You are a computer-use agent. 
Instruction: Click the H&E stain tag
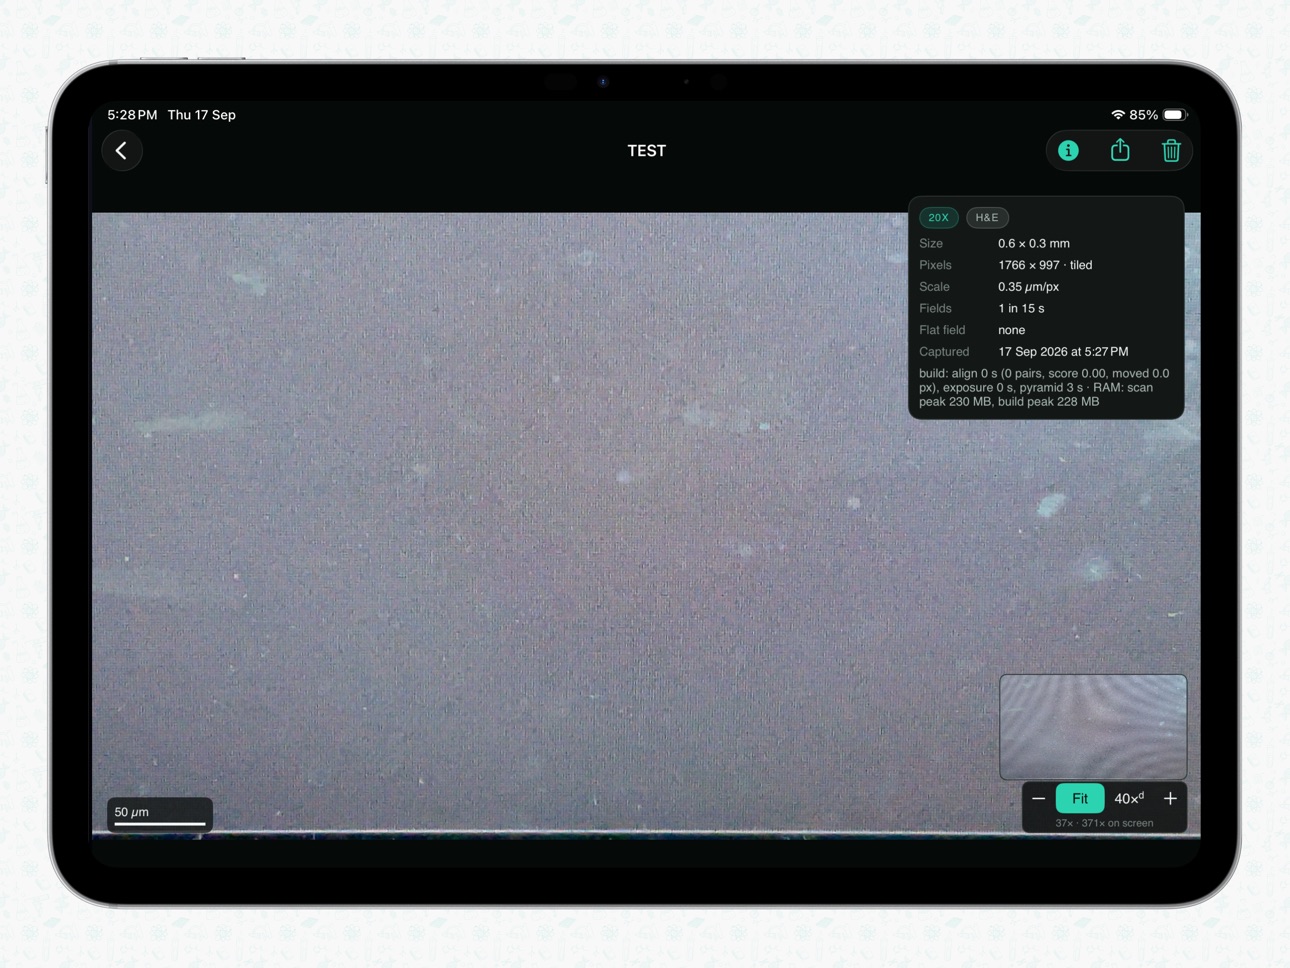coord(987,217)
